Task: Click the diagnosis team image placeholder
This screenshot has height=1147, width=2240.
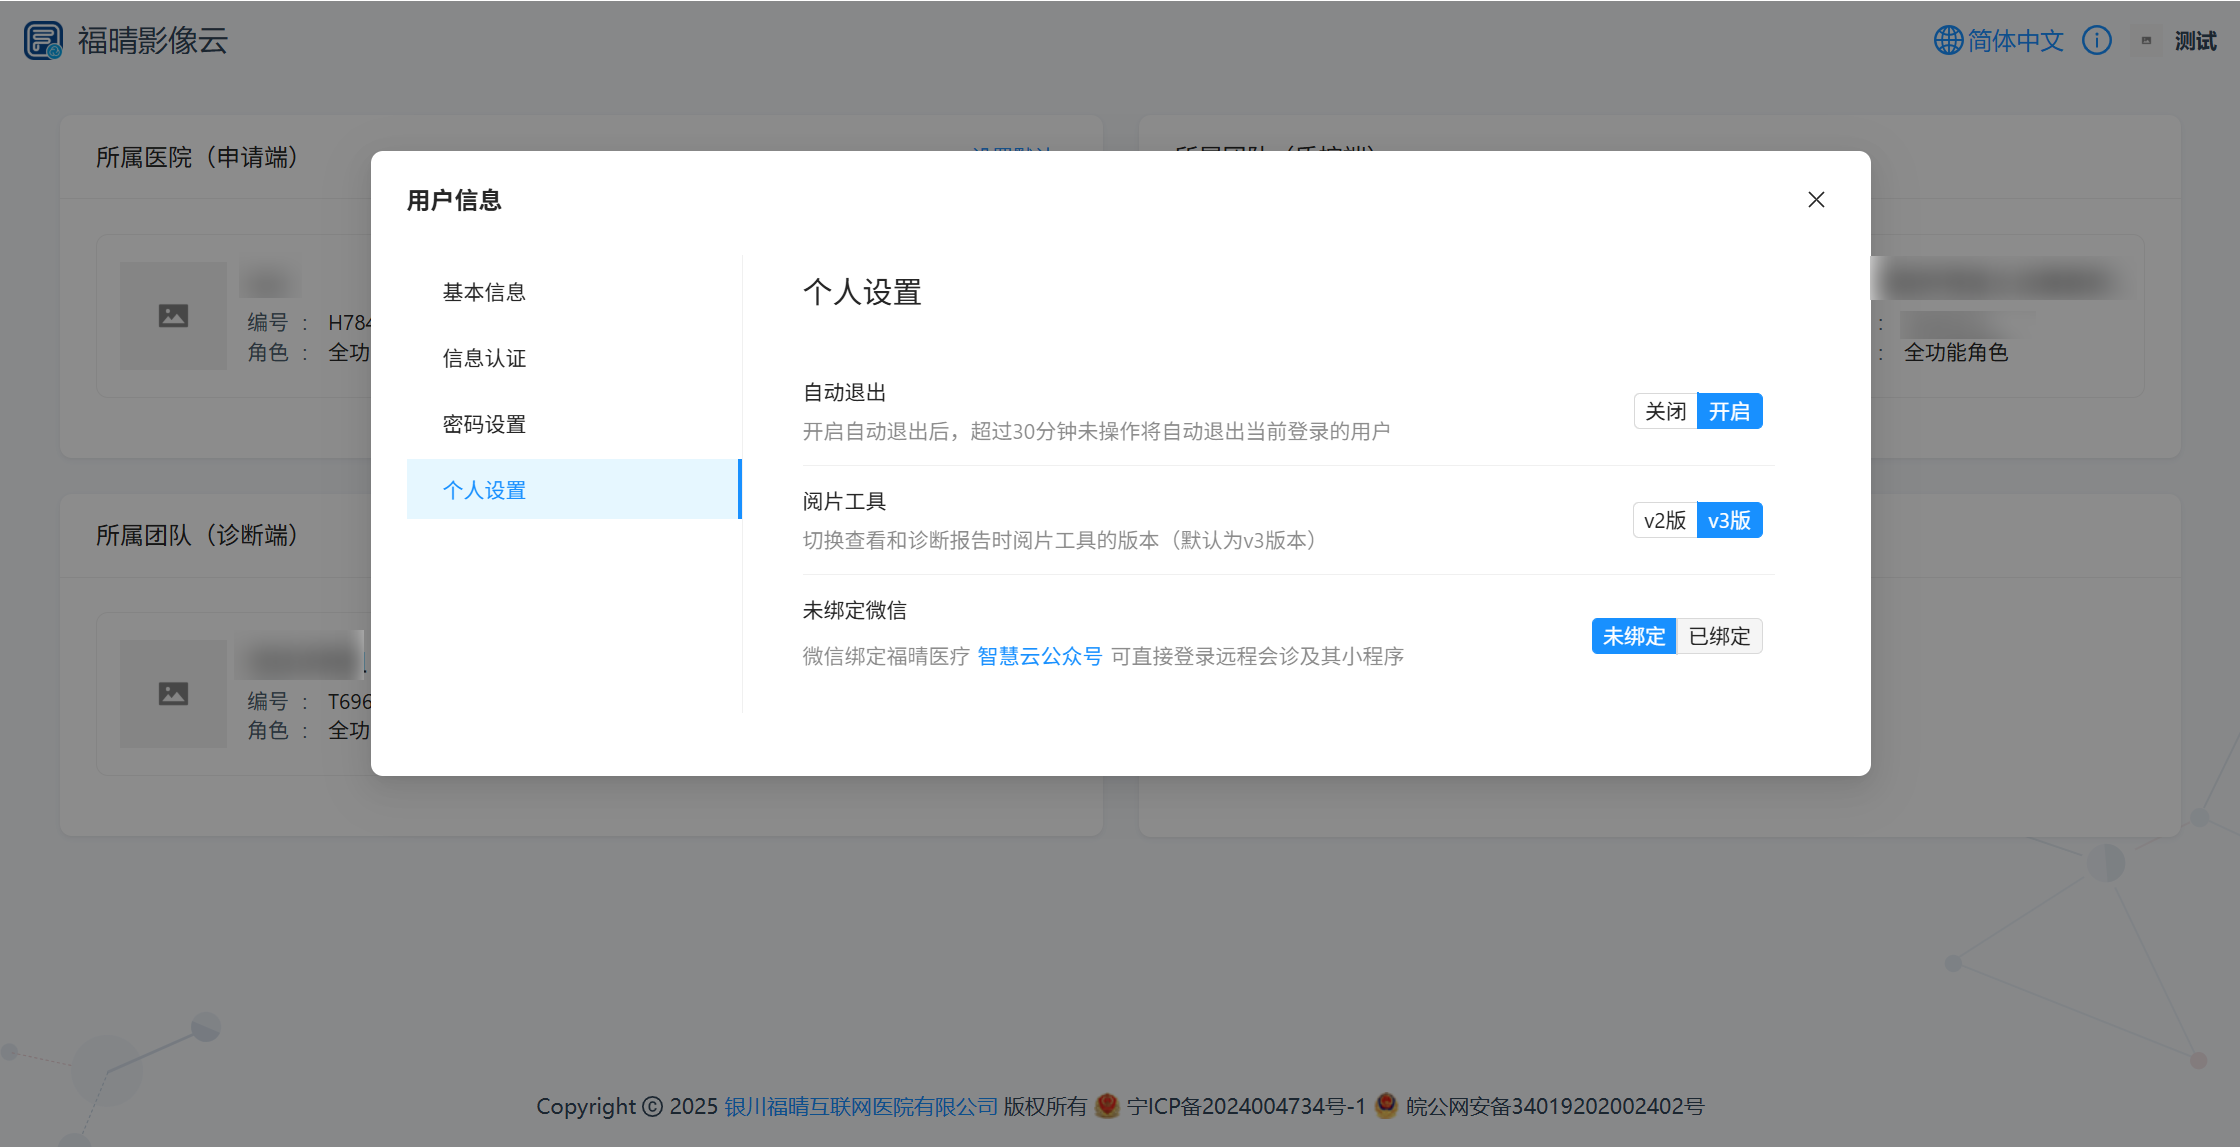Action: [x=173, y=694]
